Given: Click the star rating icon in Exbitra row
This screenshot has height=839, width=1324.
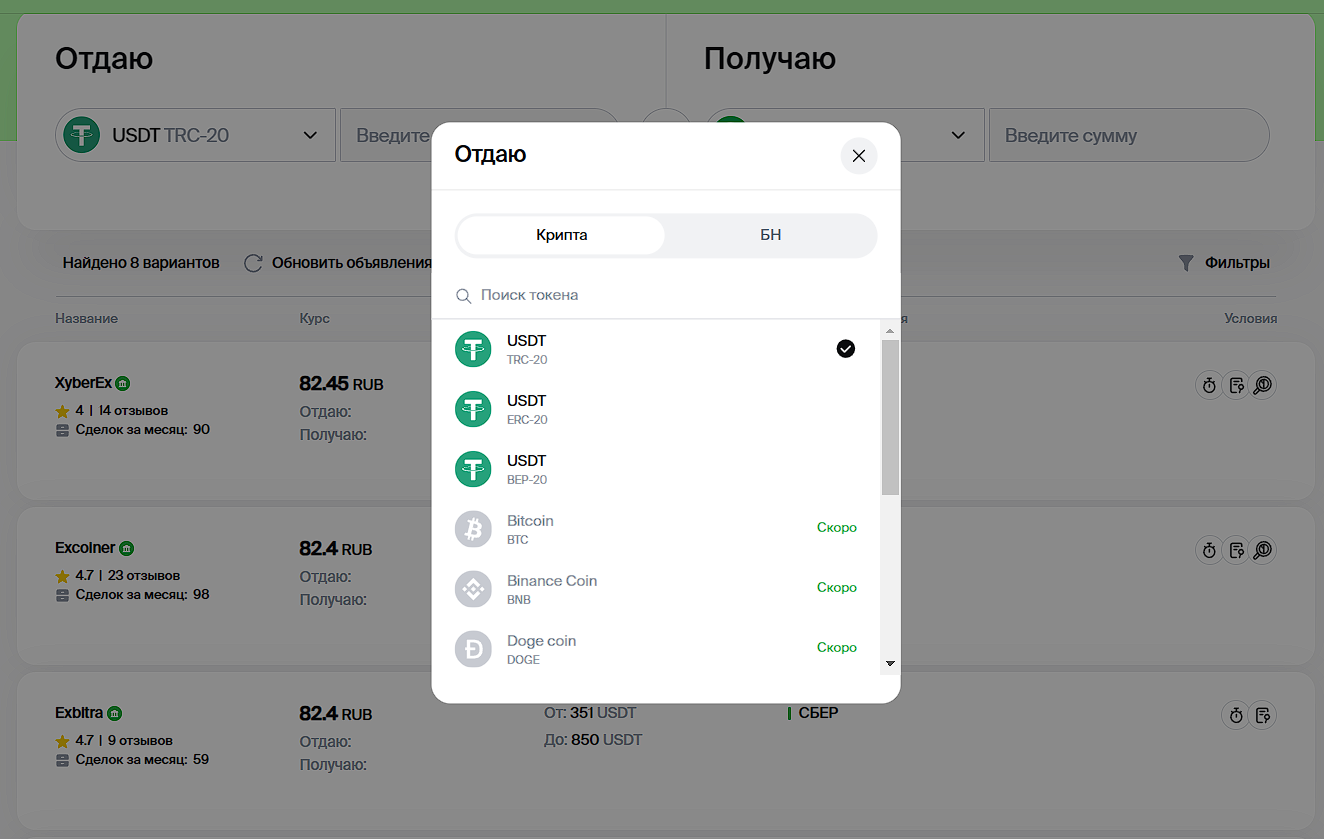Looking at the screenshot, I should (x=62, y=741).
